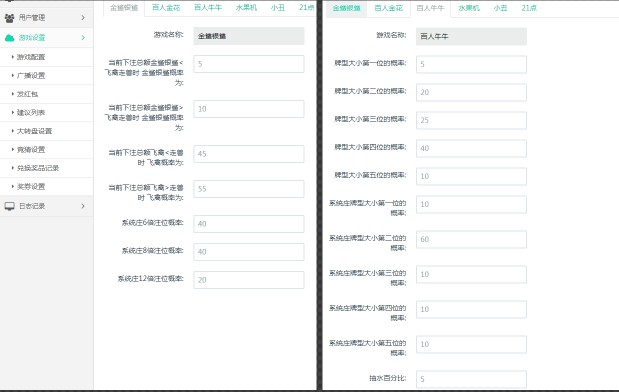Open 竞猜设置 in the sidebar

[47, 150]
